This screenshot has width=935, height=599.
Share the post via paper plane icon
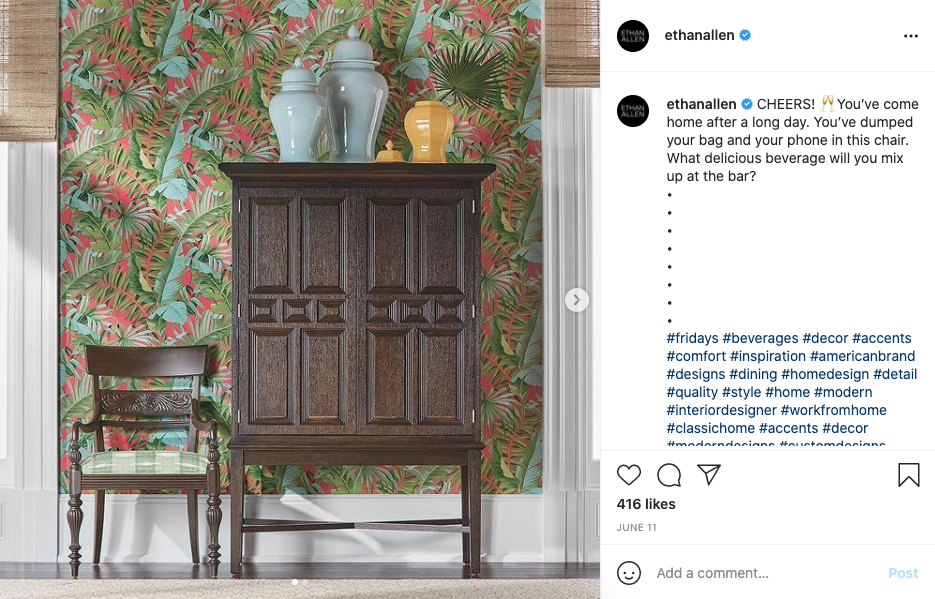[709, 474]
